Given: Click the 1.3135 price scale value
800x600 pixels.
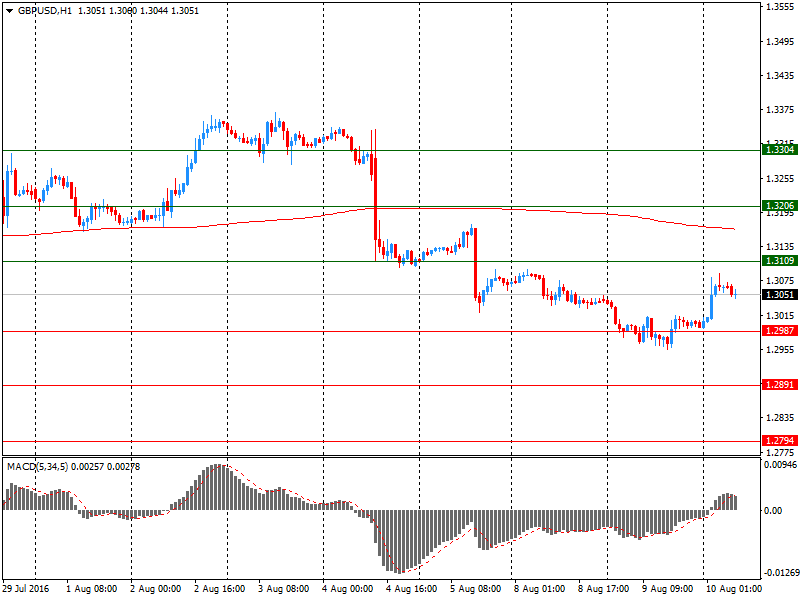Looking at the screenshot, I should click(780, 246).
